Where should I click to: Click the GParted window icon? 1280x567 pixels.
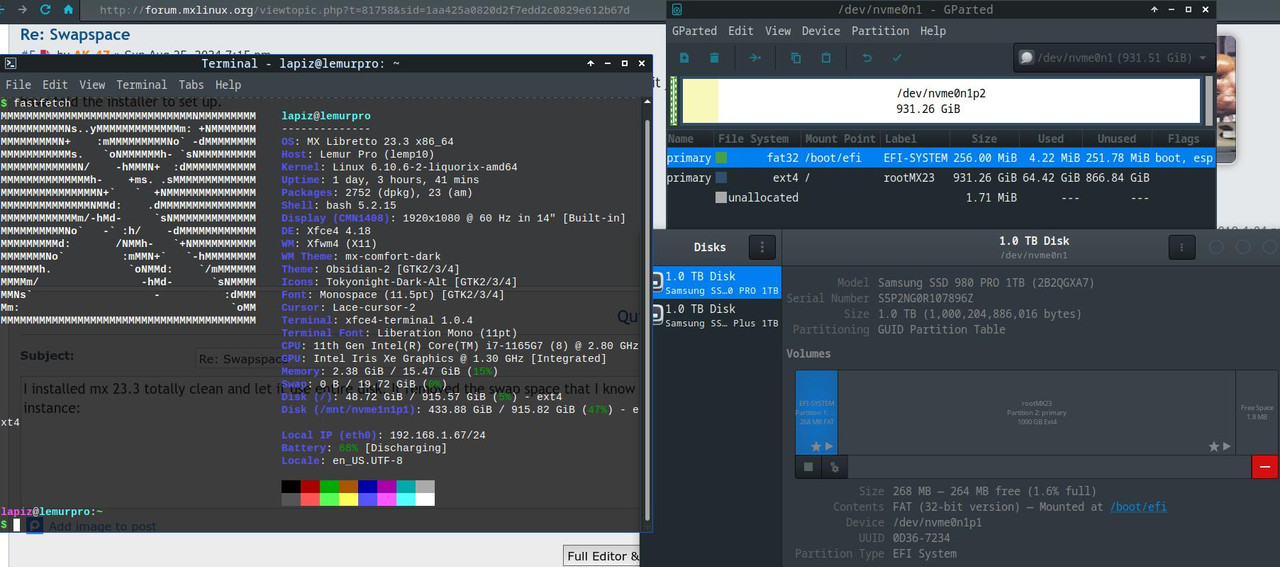[x=678, y=9]
